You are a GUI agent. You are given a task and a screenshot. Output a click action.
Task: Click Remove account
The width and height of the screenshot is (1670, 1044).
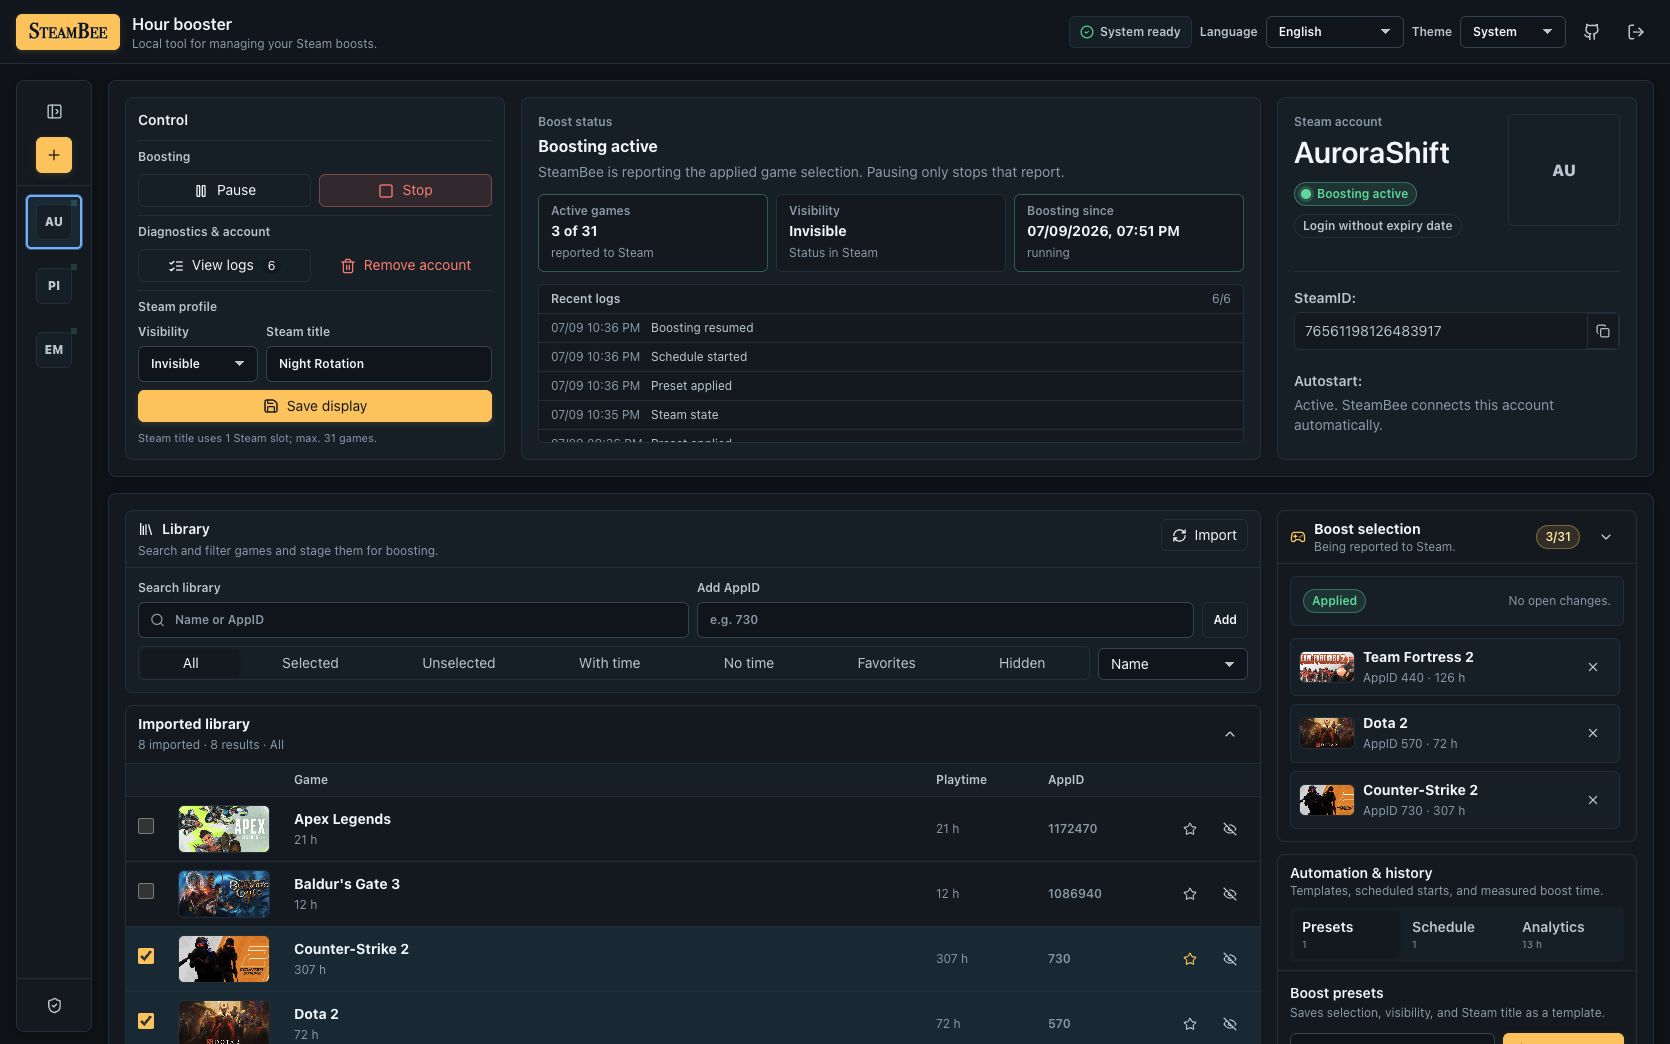405,265
